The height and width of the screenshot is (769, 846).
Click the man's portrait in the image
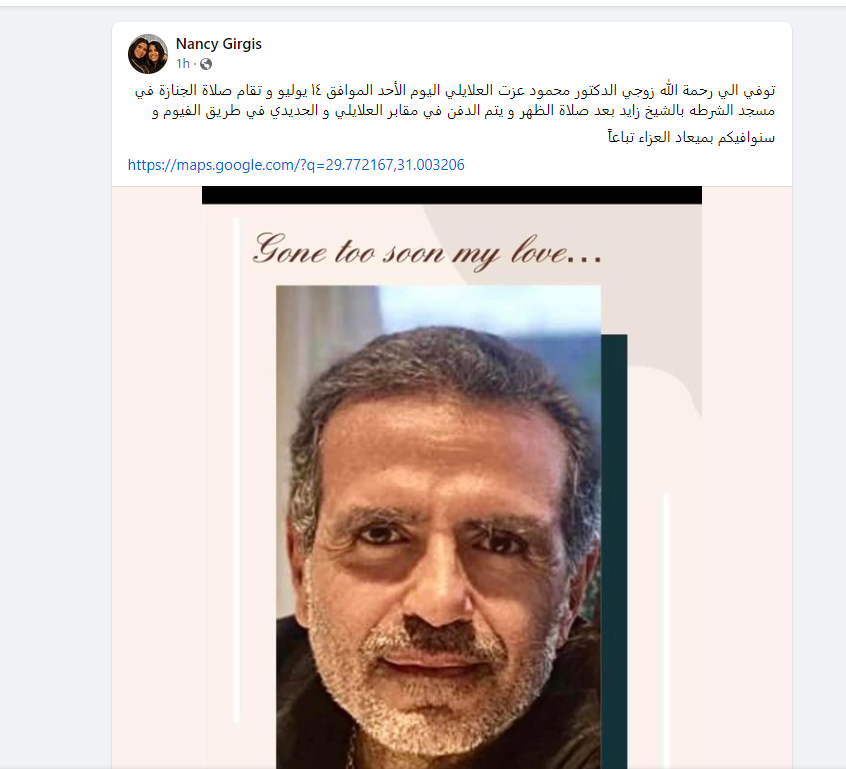(x=438, y=527)
